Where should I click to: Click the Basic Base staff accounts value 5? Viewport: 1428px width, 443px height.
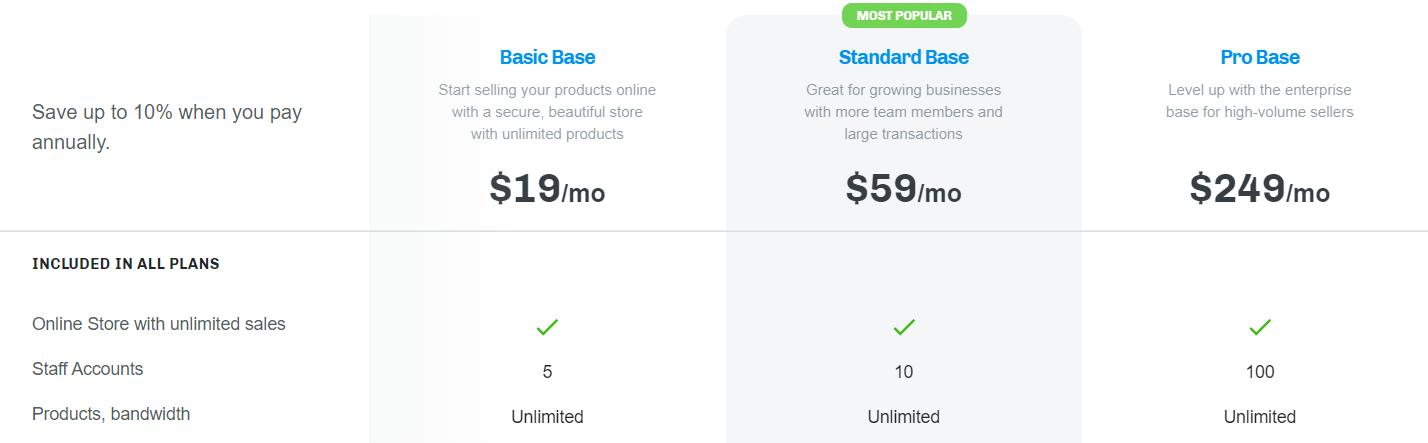click(547, 372)
